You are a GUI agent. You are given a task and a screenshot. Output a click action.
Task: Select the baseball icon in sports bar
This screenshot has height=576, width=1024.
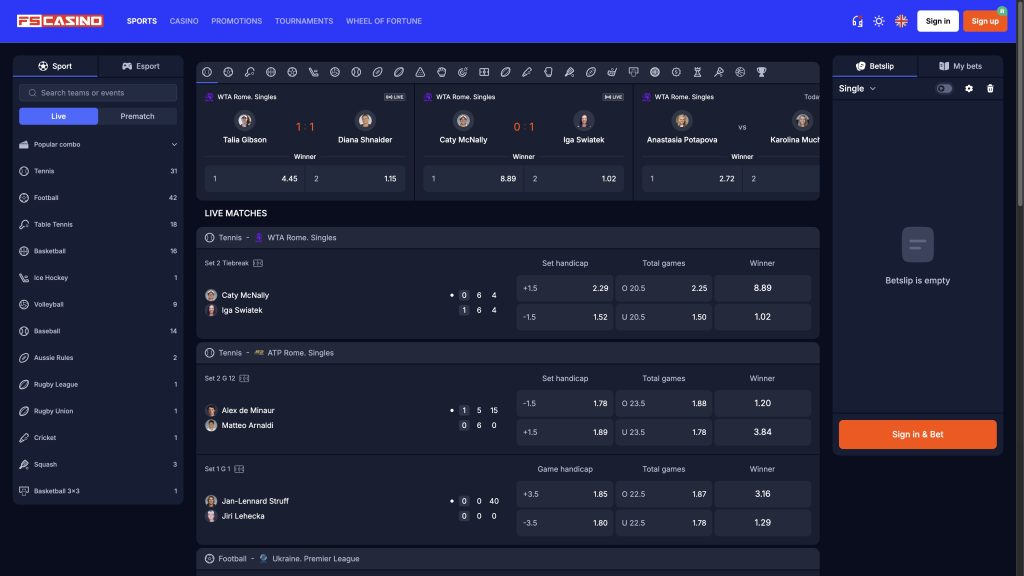coord(356,72)
